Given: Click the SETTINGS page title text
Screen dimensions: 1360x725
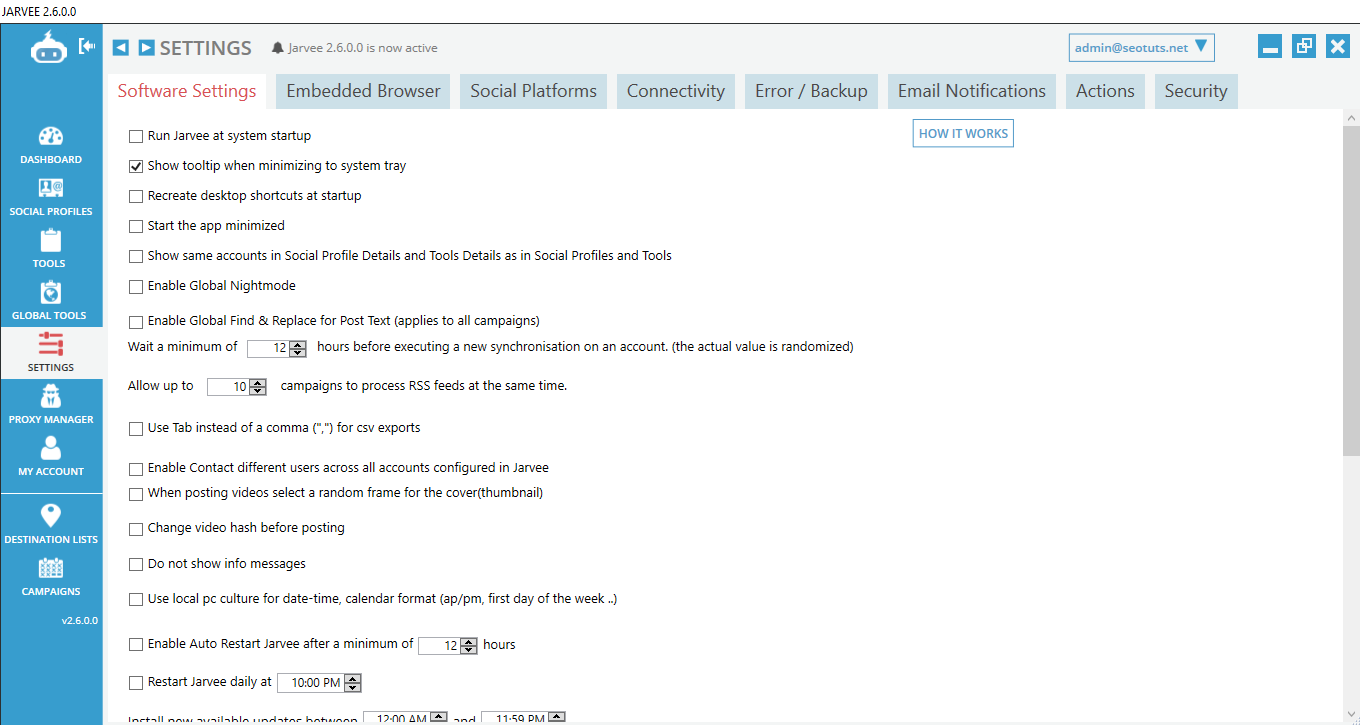Looking at the screenshot, I should click(x=206, y=48).
